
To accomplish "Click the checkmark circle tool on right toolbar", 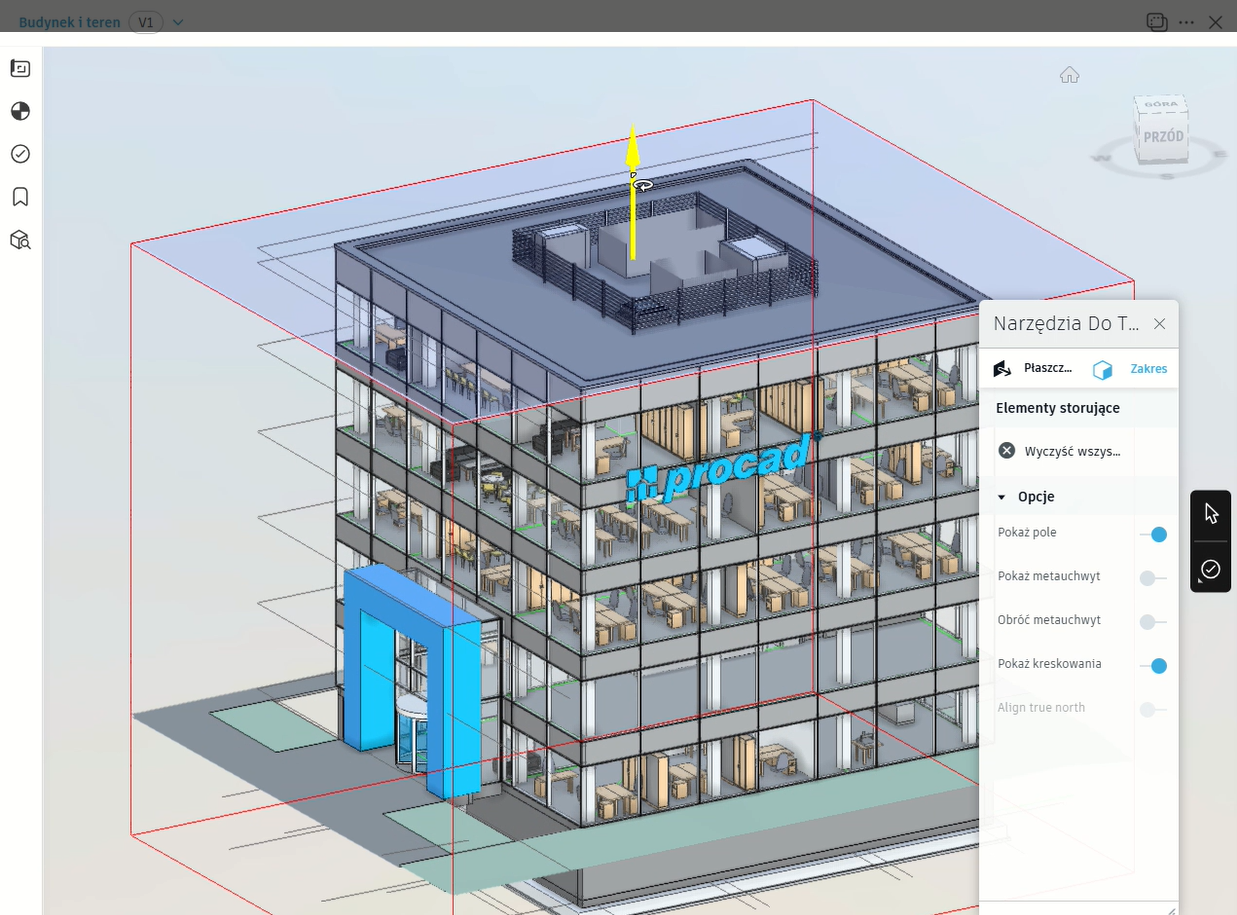I will 1210,569.
